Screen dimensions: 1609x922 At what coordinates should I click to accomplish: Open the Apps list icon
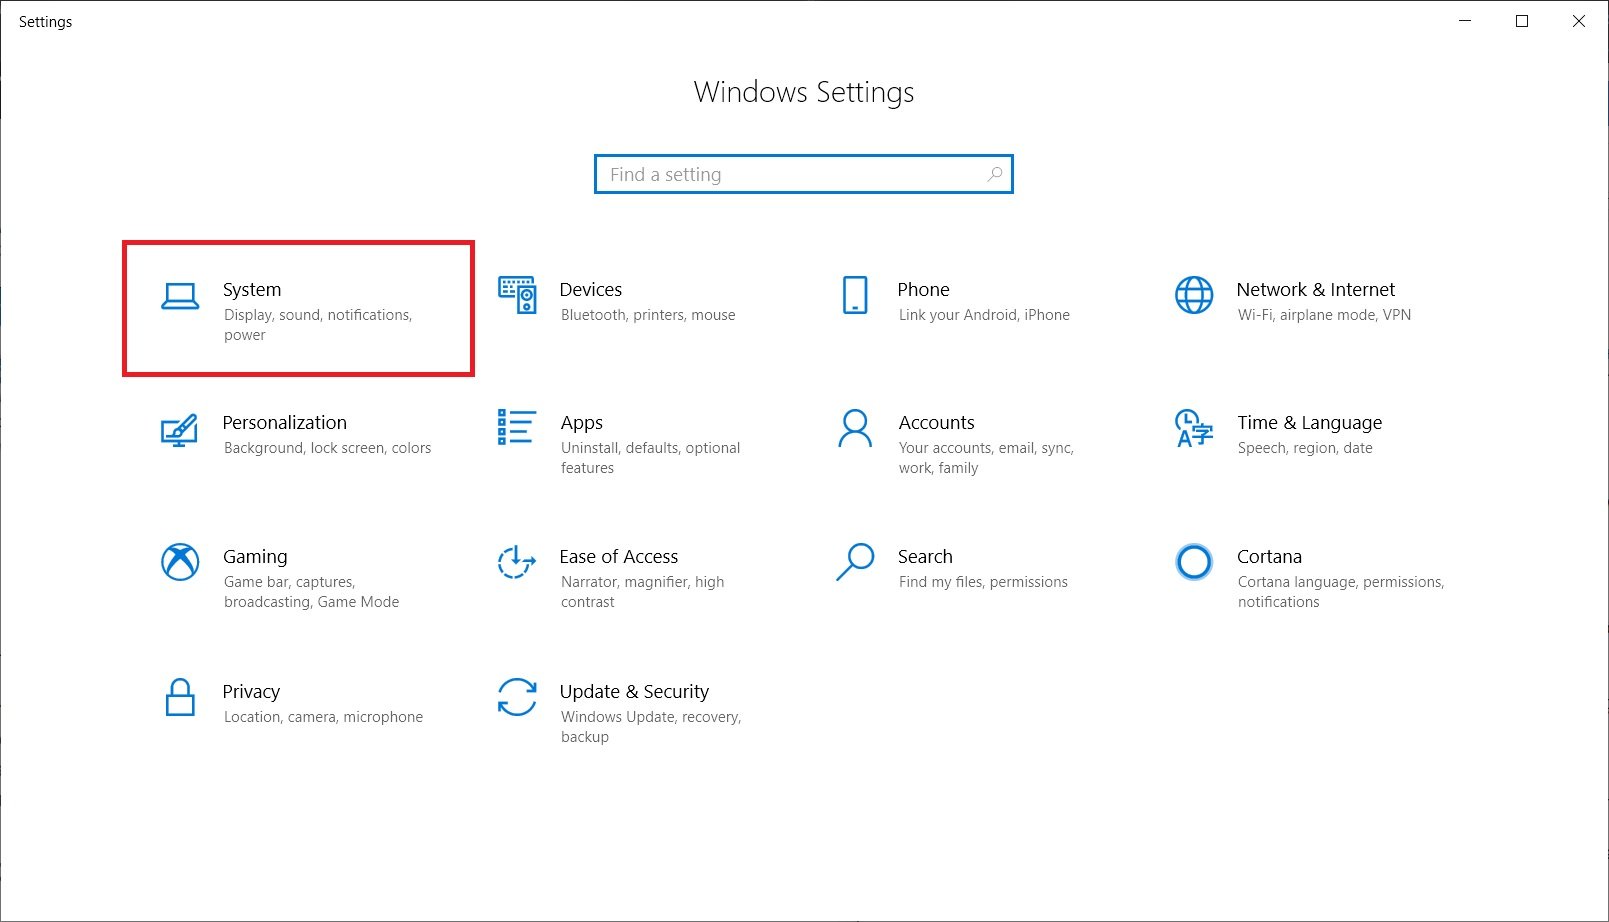(517, 427)
